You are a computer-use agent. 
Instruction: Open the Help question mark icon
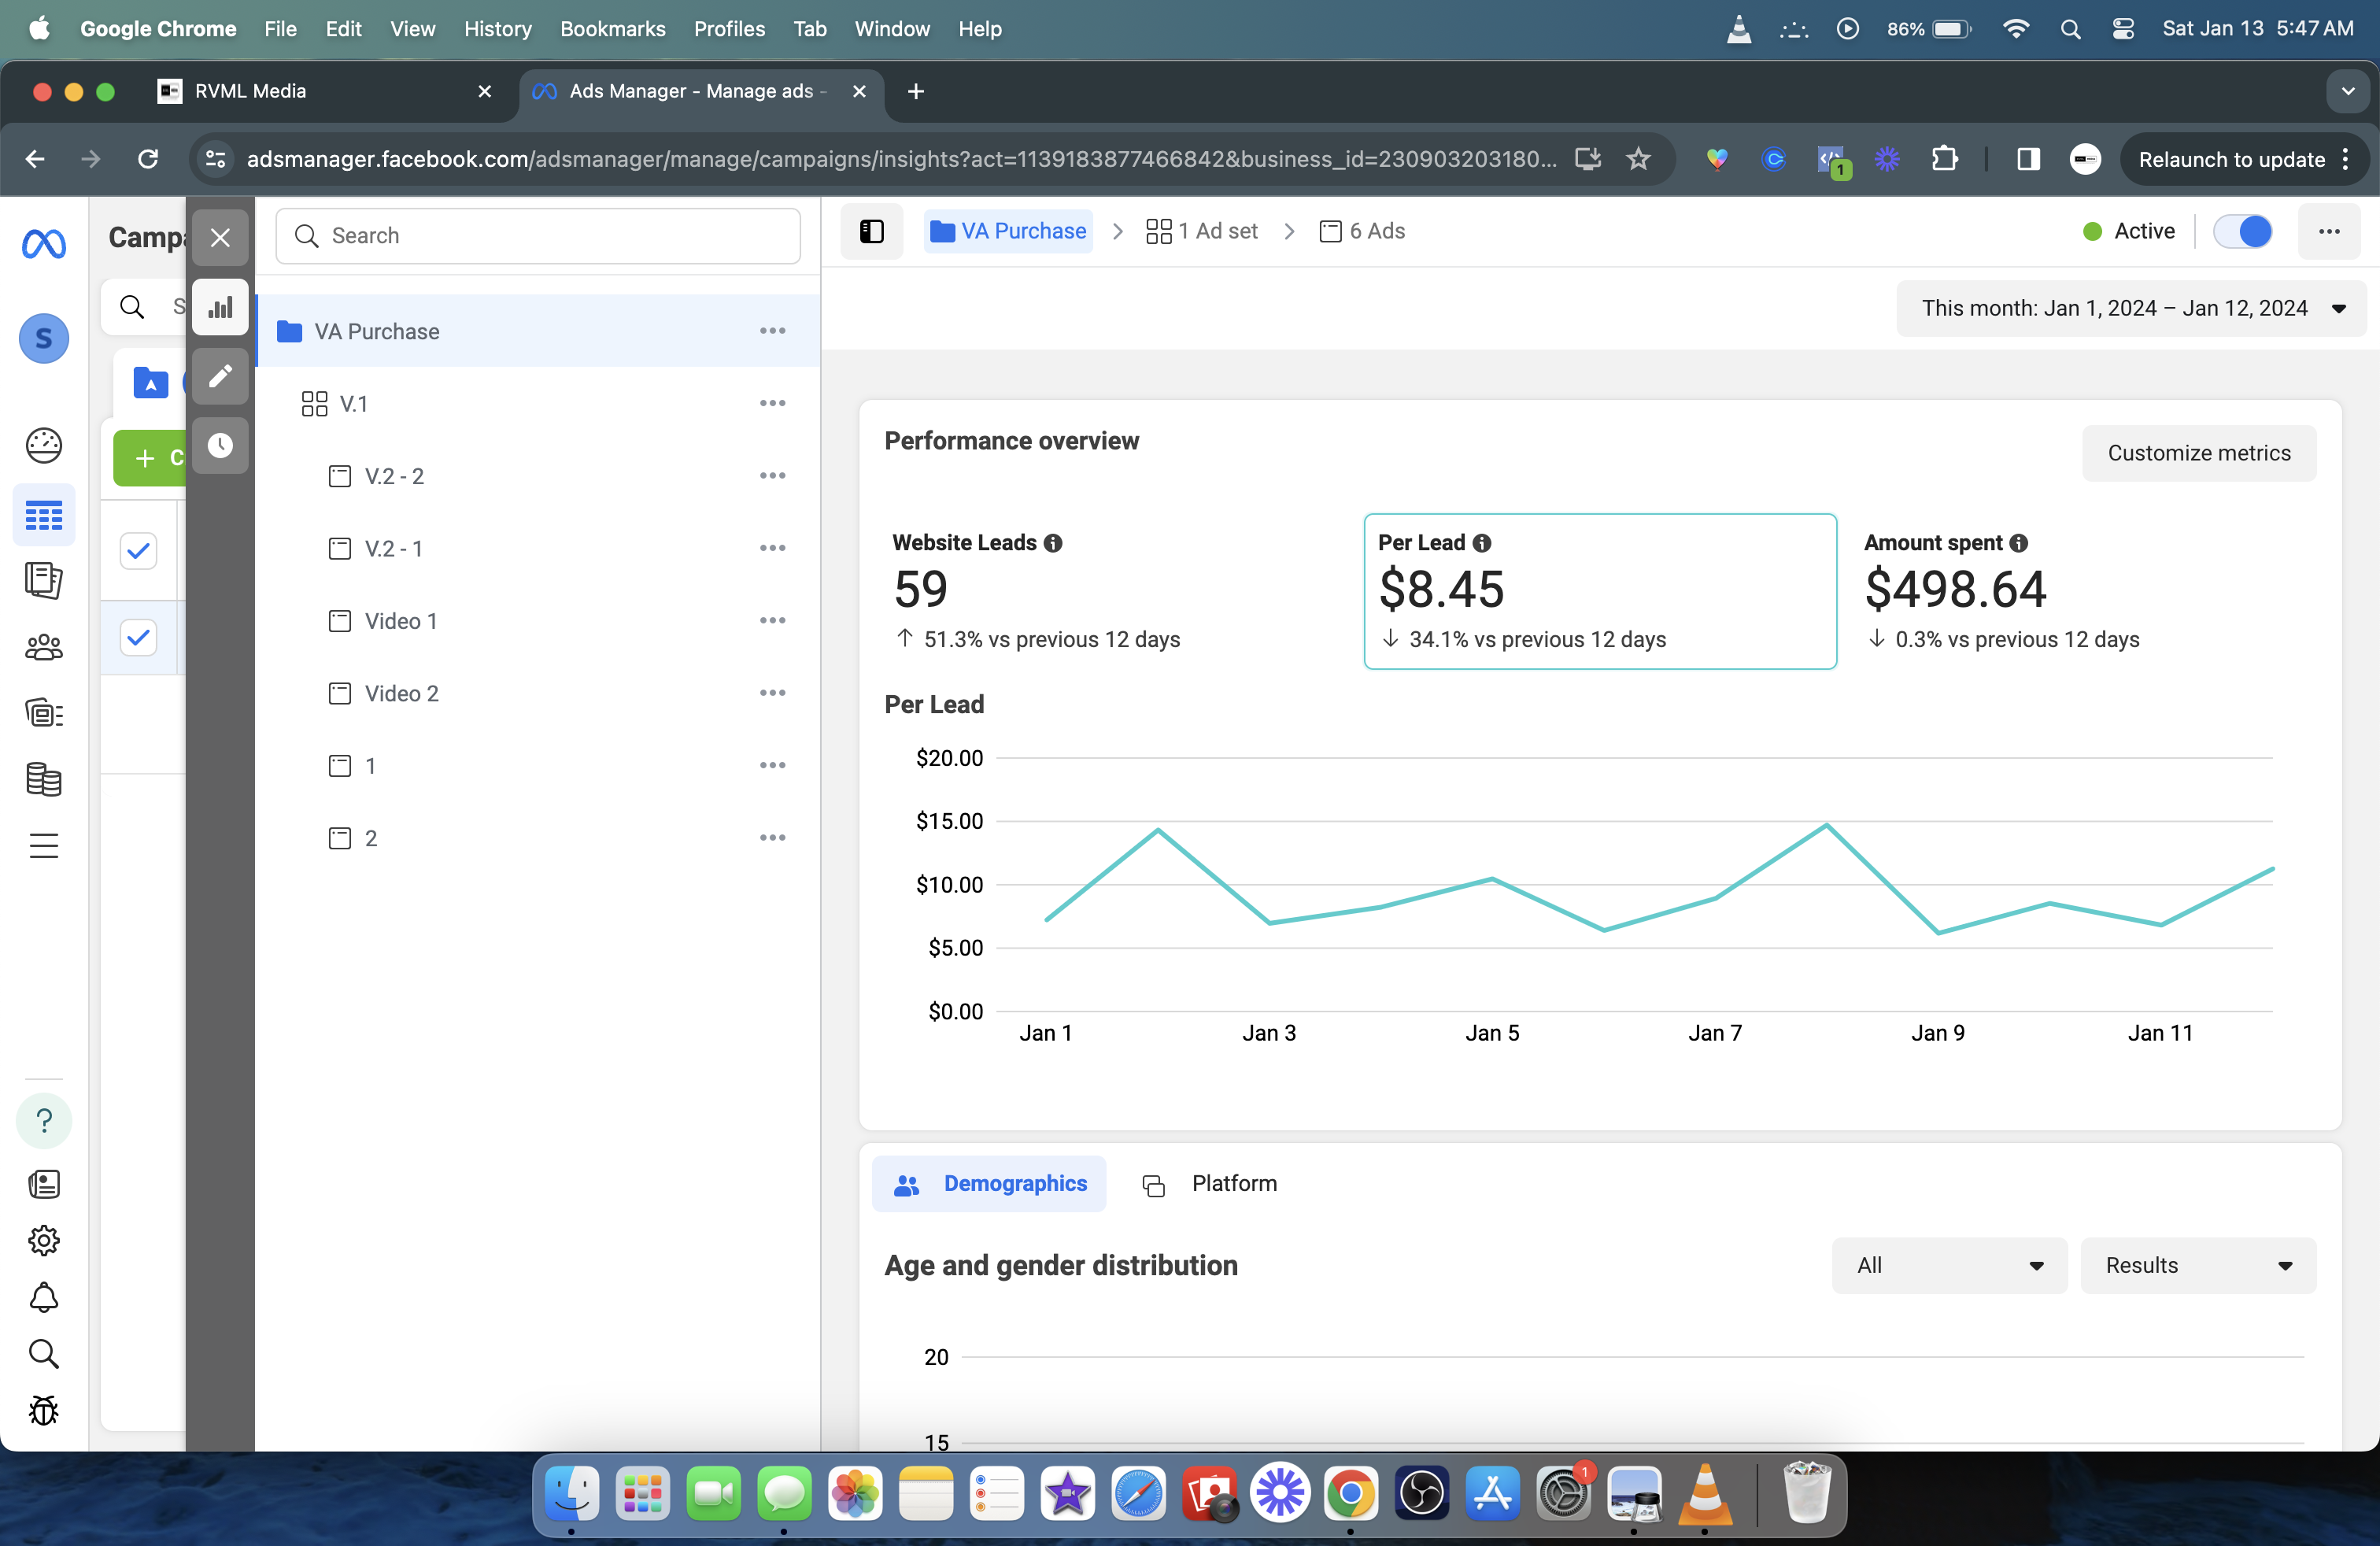point(44,1121)
